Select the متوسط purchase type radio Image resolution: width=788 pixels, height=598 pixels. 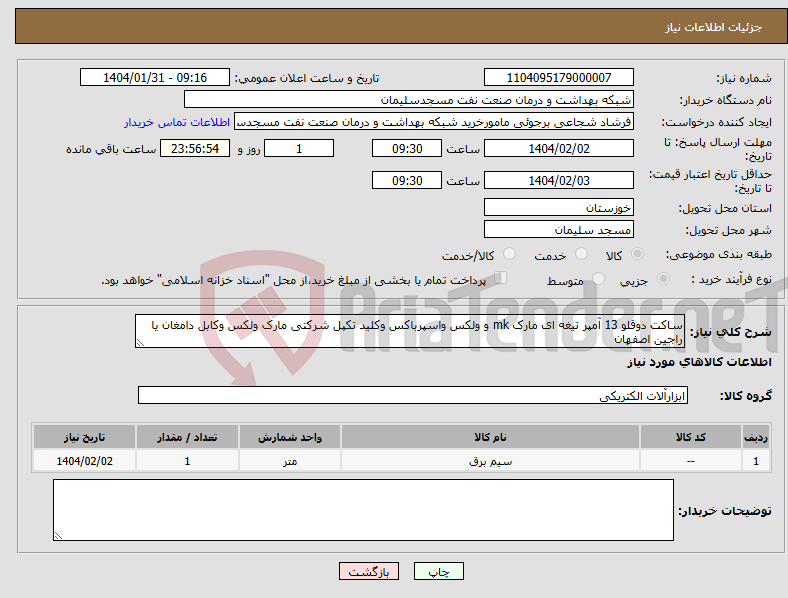(x=598, y=278)
